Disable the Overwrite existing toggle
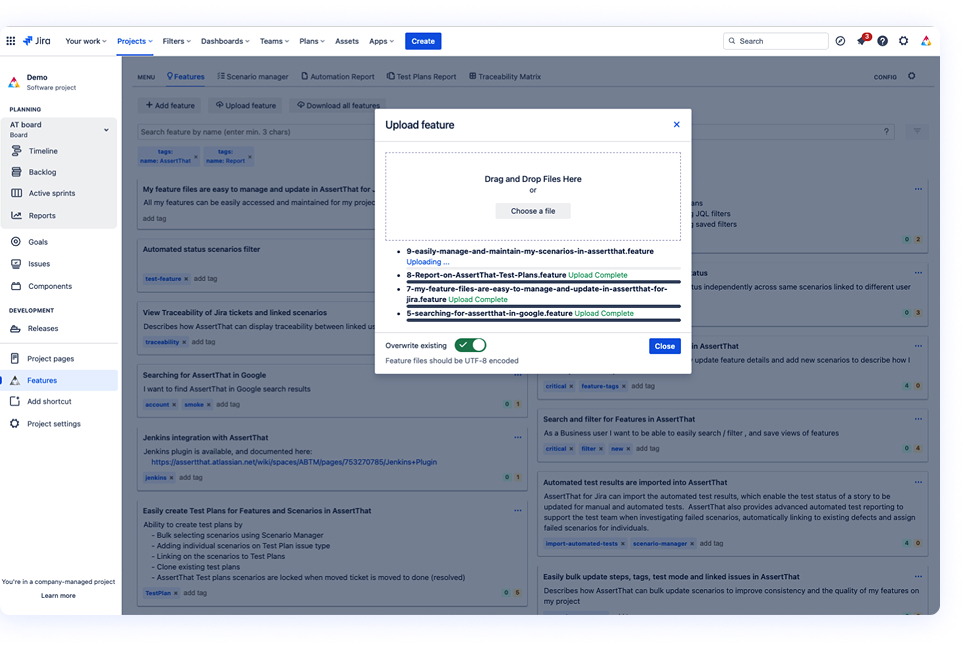This screenshot has height=649, width=966. click(469, 345)
